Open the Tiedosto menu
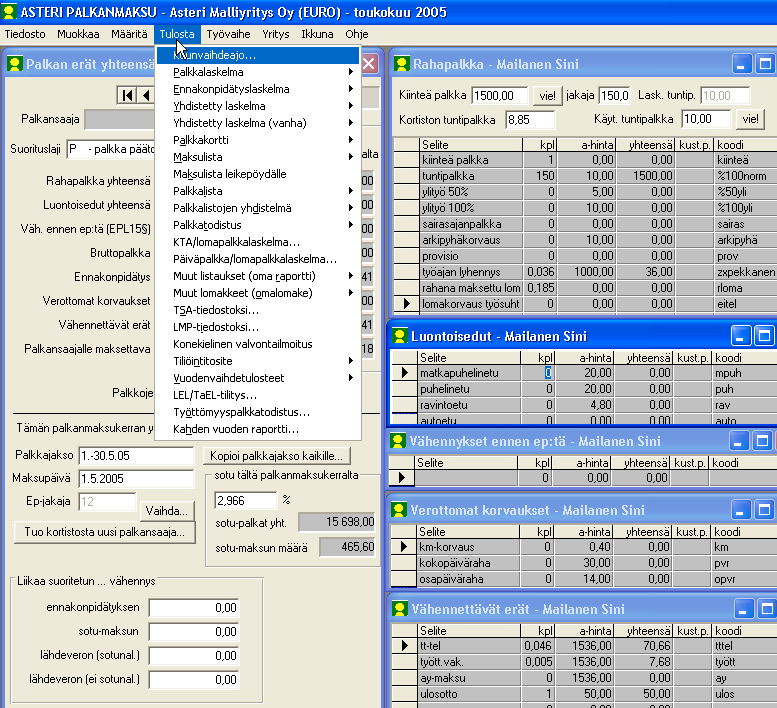Viewport: 777px width, 708px height. [x=25, y=34]
